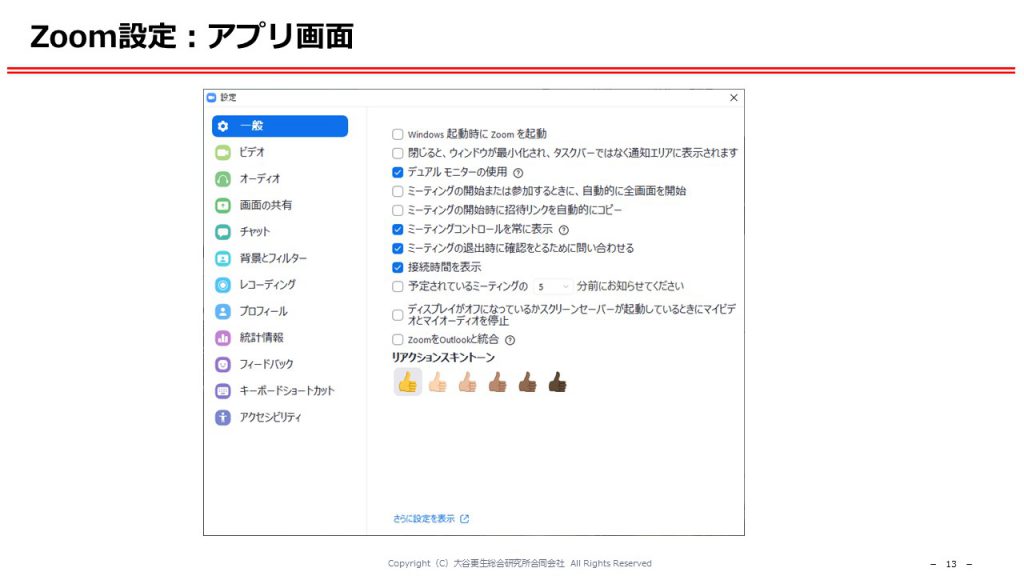Viewport: 1024px width, 576px height.
Task: Open the 一般 settings tab
Action: pos(280,126)
